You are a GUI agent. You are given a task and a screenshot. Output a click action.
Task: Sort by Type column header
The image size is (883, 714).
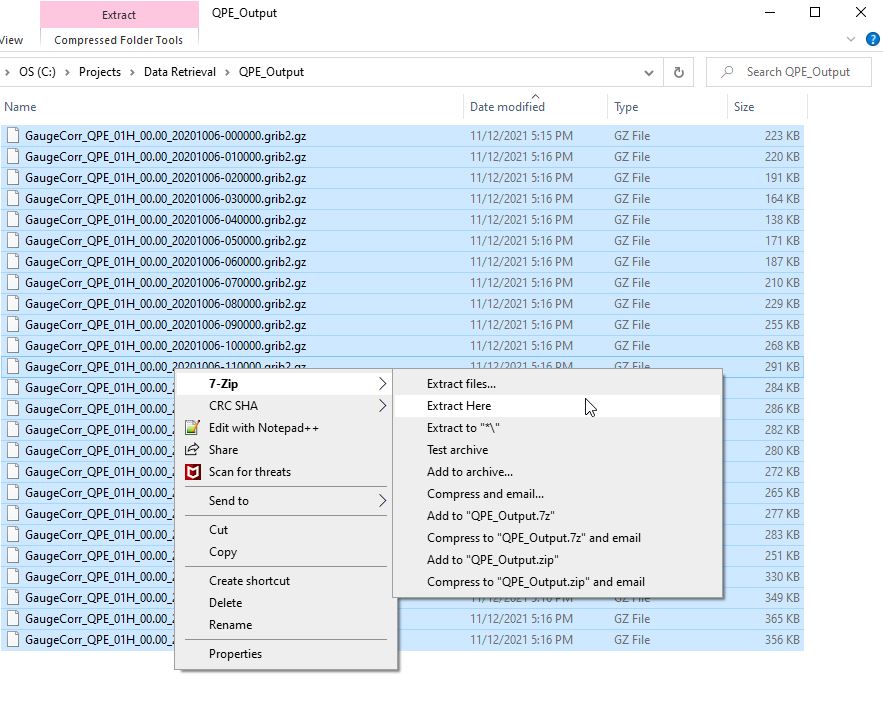tap(667, 106)
